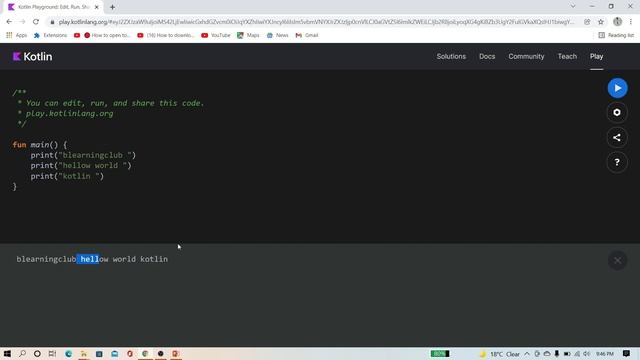Open the '(16) How to downlo...' bookmark
This screenshot has height=360, width=640.
coord(166,35)
